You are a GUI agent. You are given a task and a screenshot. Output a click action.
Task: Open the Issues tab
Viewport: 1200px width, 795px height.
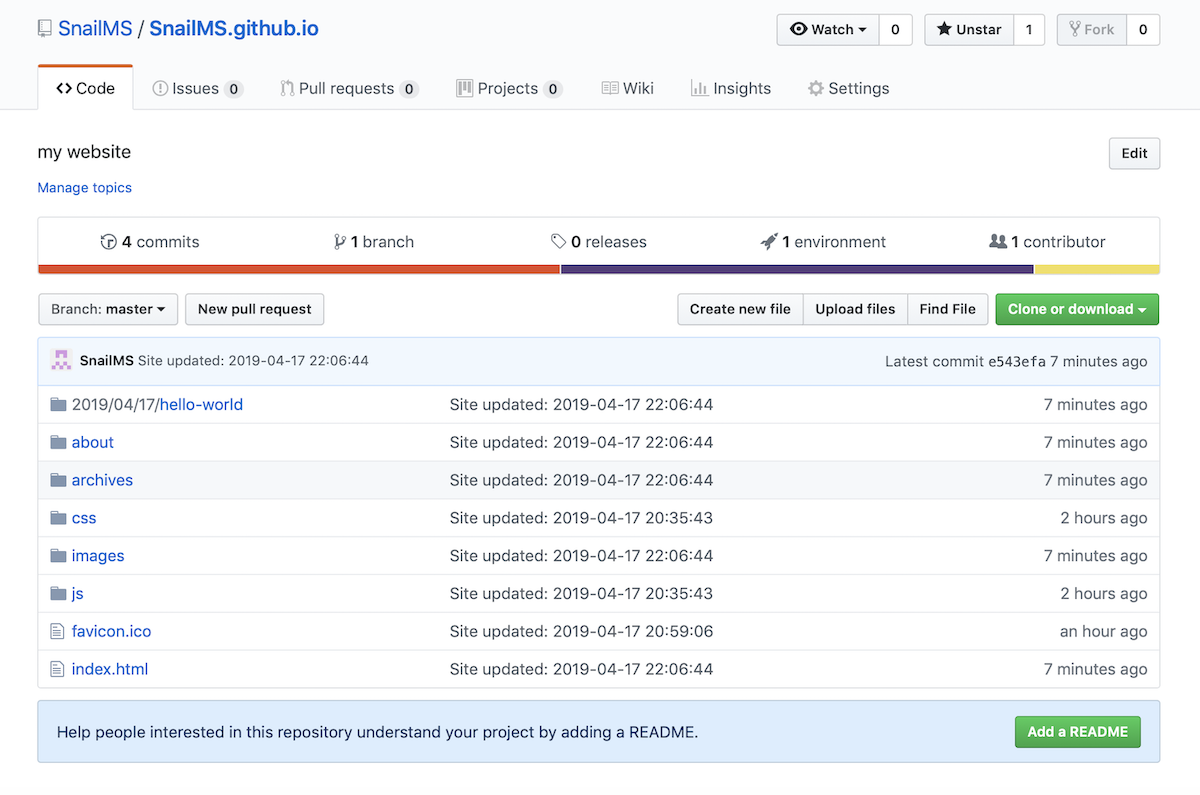pyautogui.click(x=197, y=88)
